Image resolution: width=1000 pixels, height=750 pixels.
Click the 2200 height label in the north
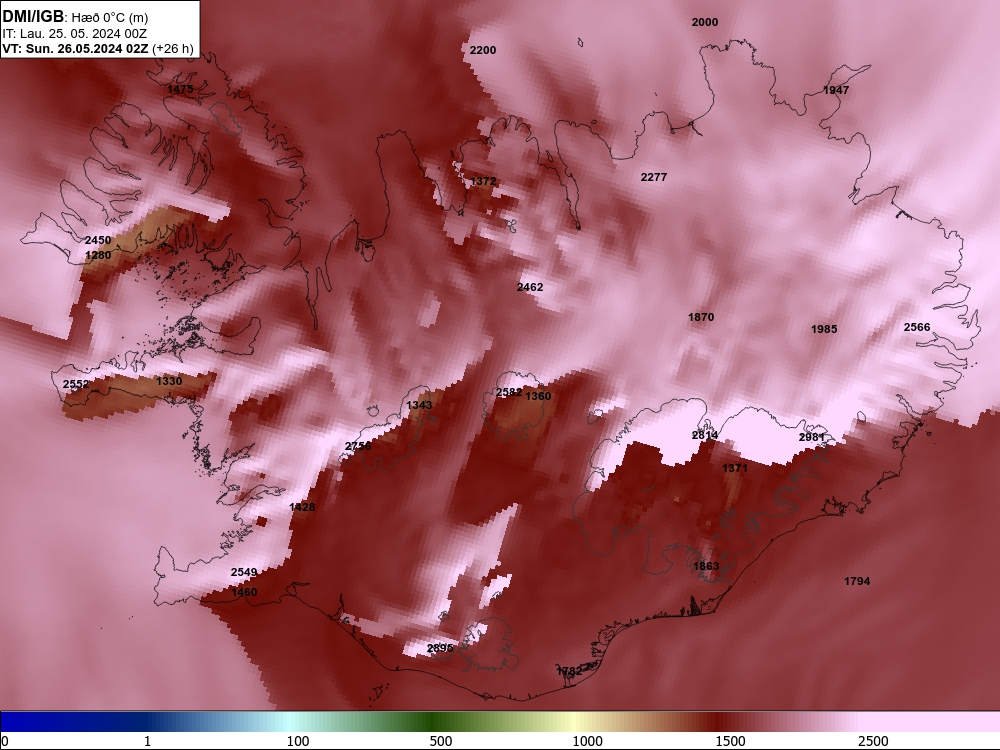[483, 50]
